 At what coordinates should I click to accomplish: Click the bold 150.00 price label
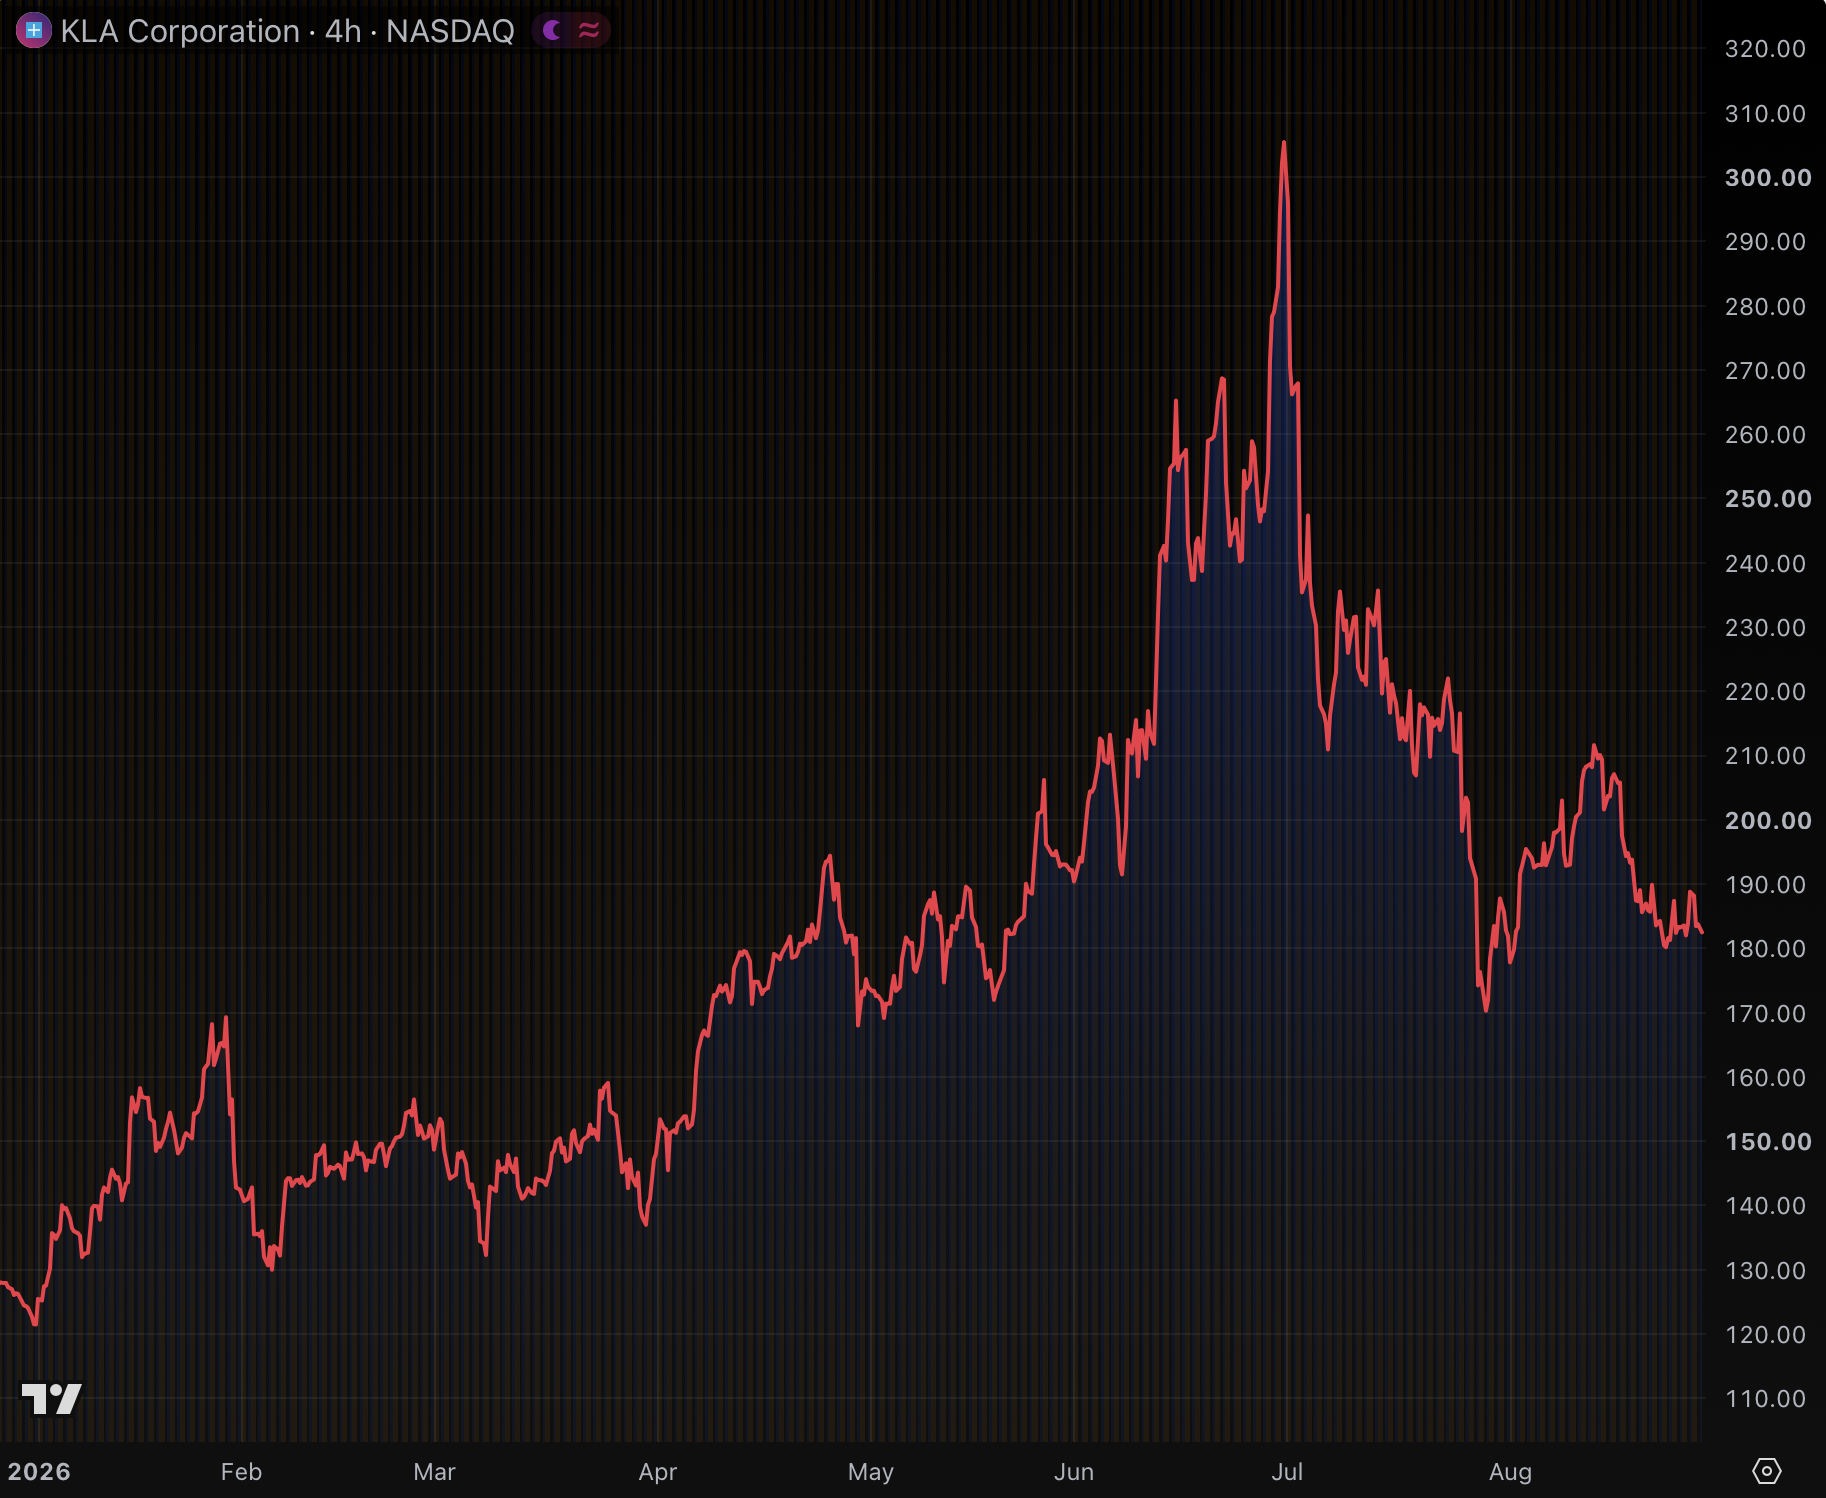(x=1767, y=1142)
